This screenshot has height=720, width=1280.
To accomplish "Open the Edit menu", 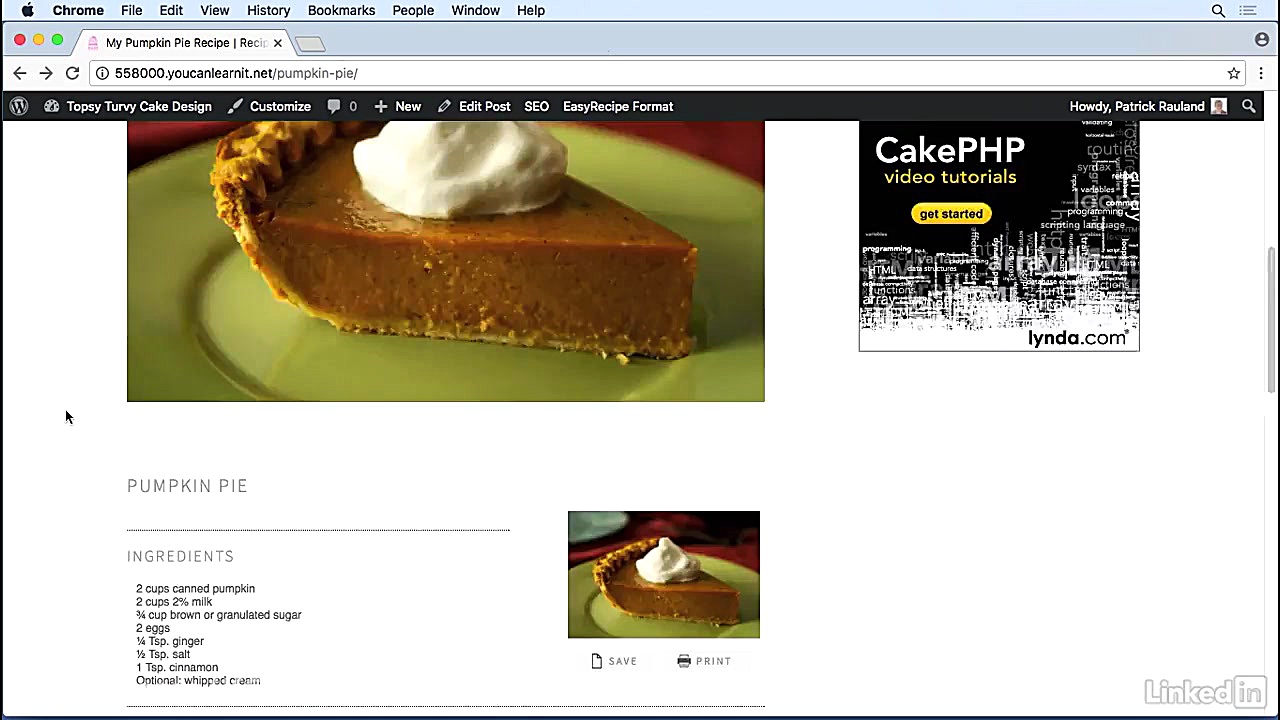I will tap(171, 10).
